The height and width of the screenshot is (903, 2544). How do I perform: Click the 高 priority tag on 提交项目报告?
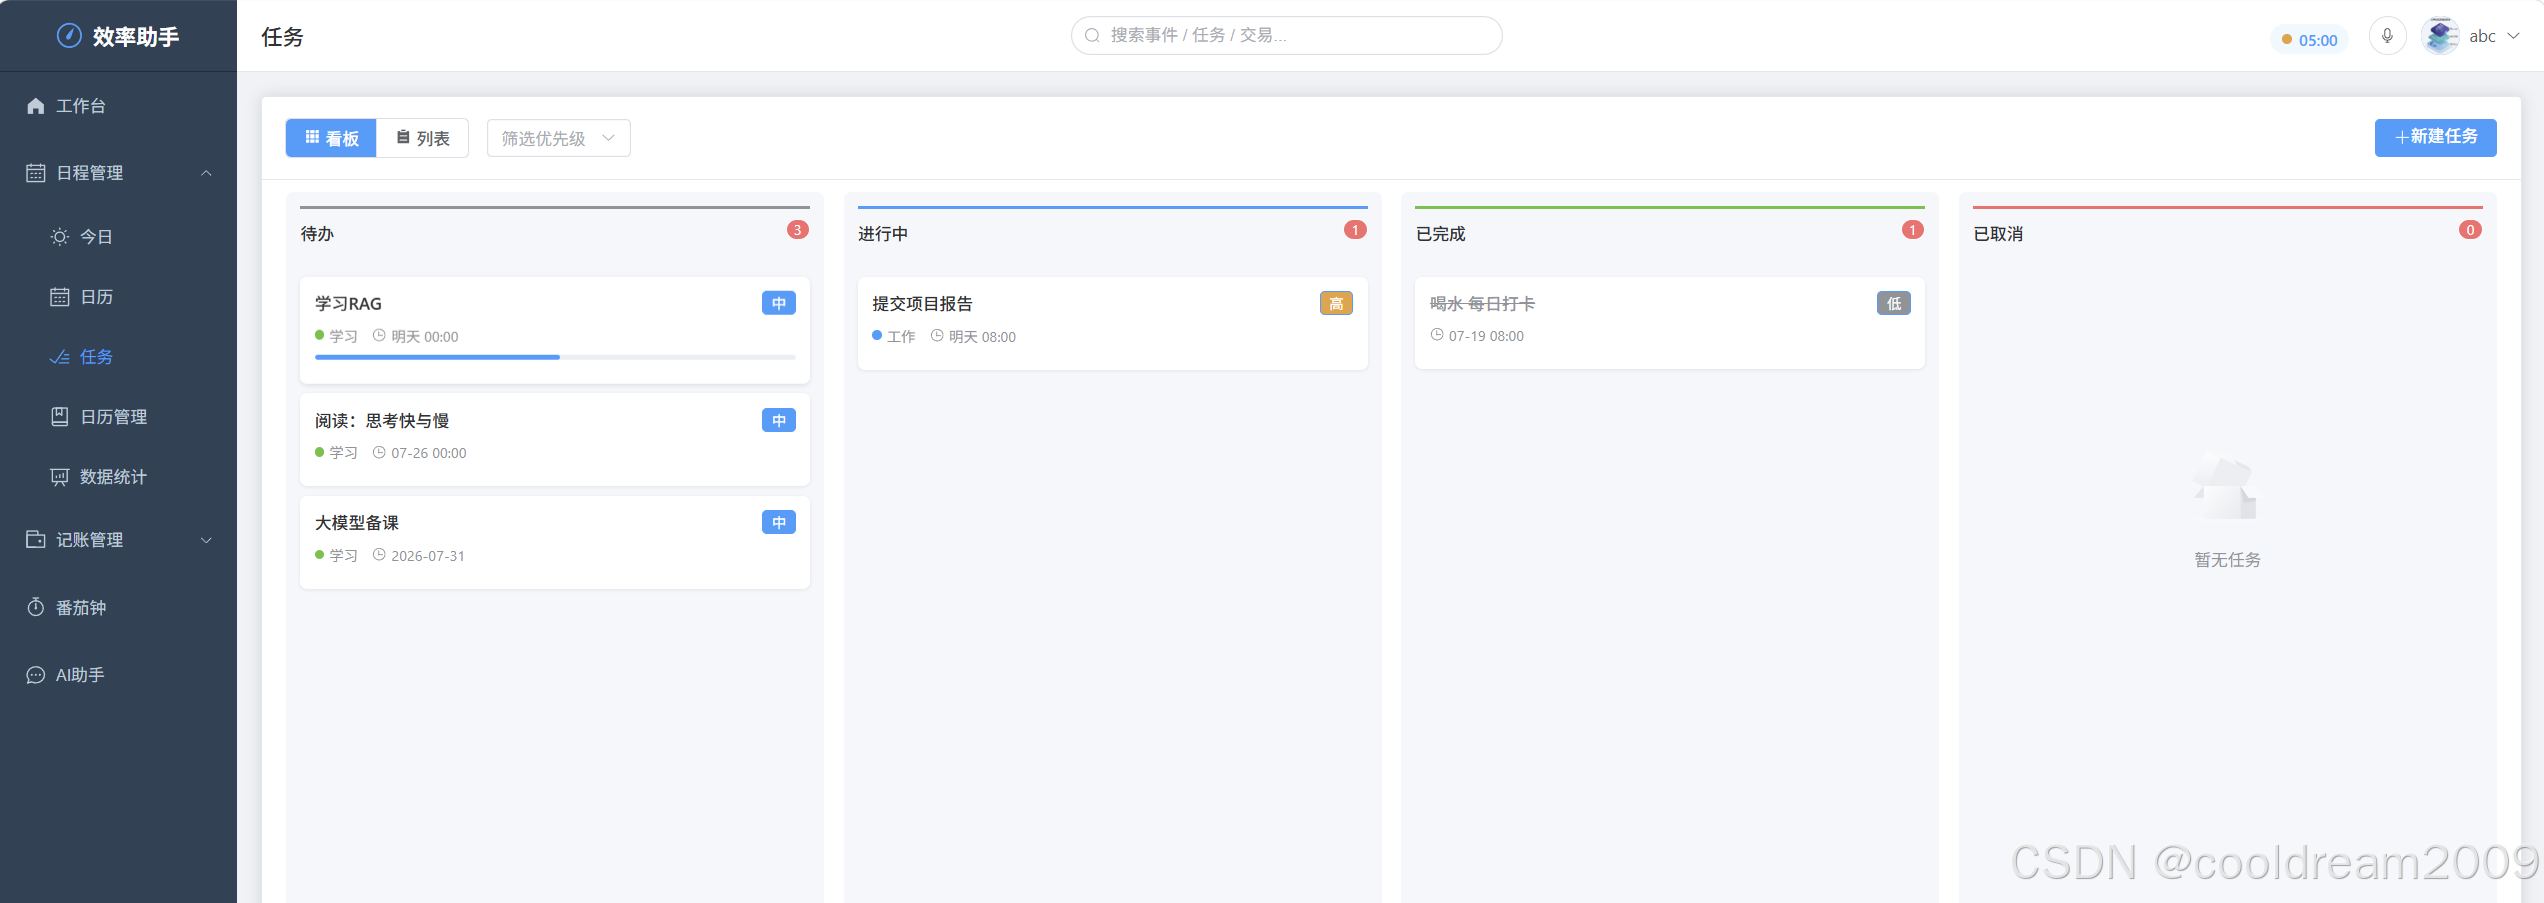[1336, 303]
